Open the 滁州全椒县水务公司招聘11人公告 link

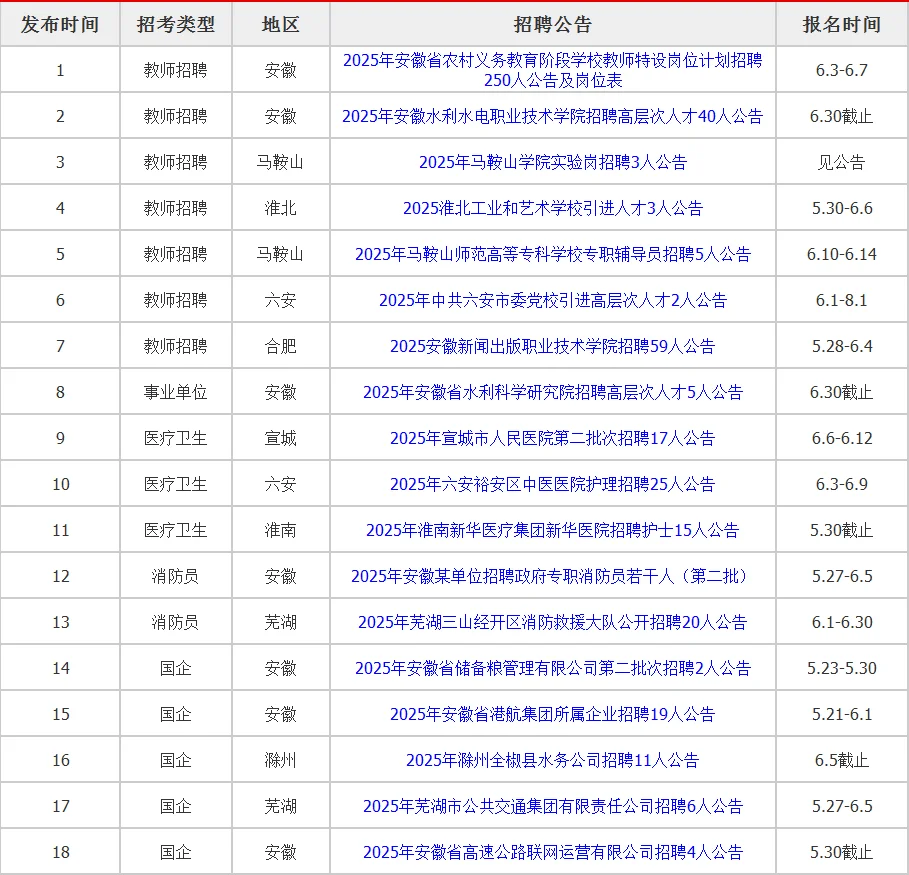(x=552, y=760)
